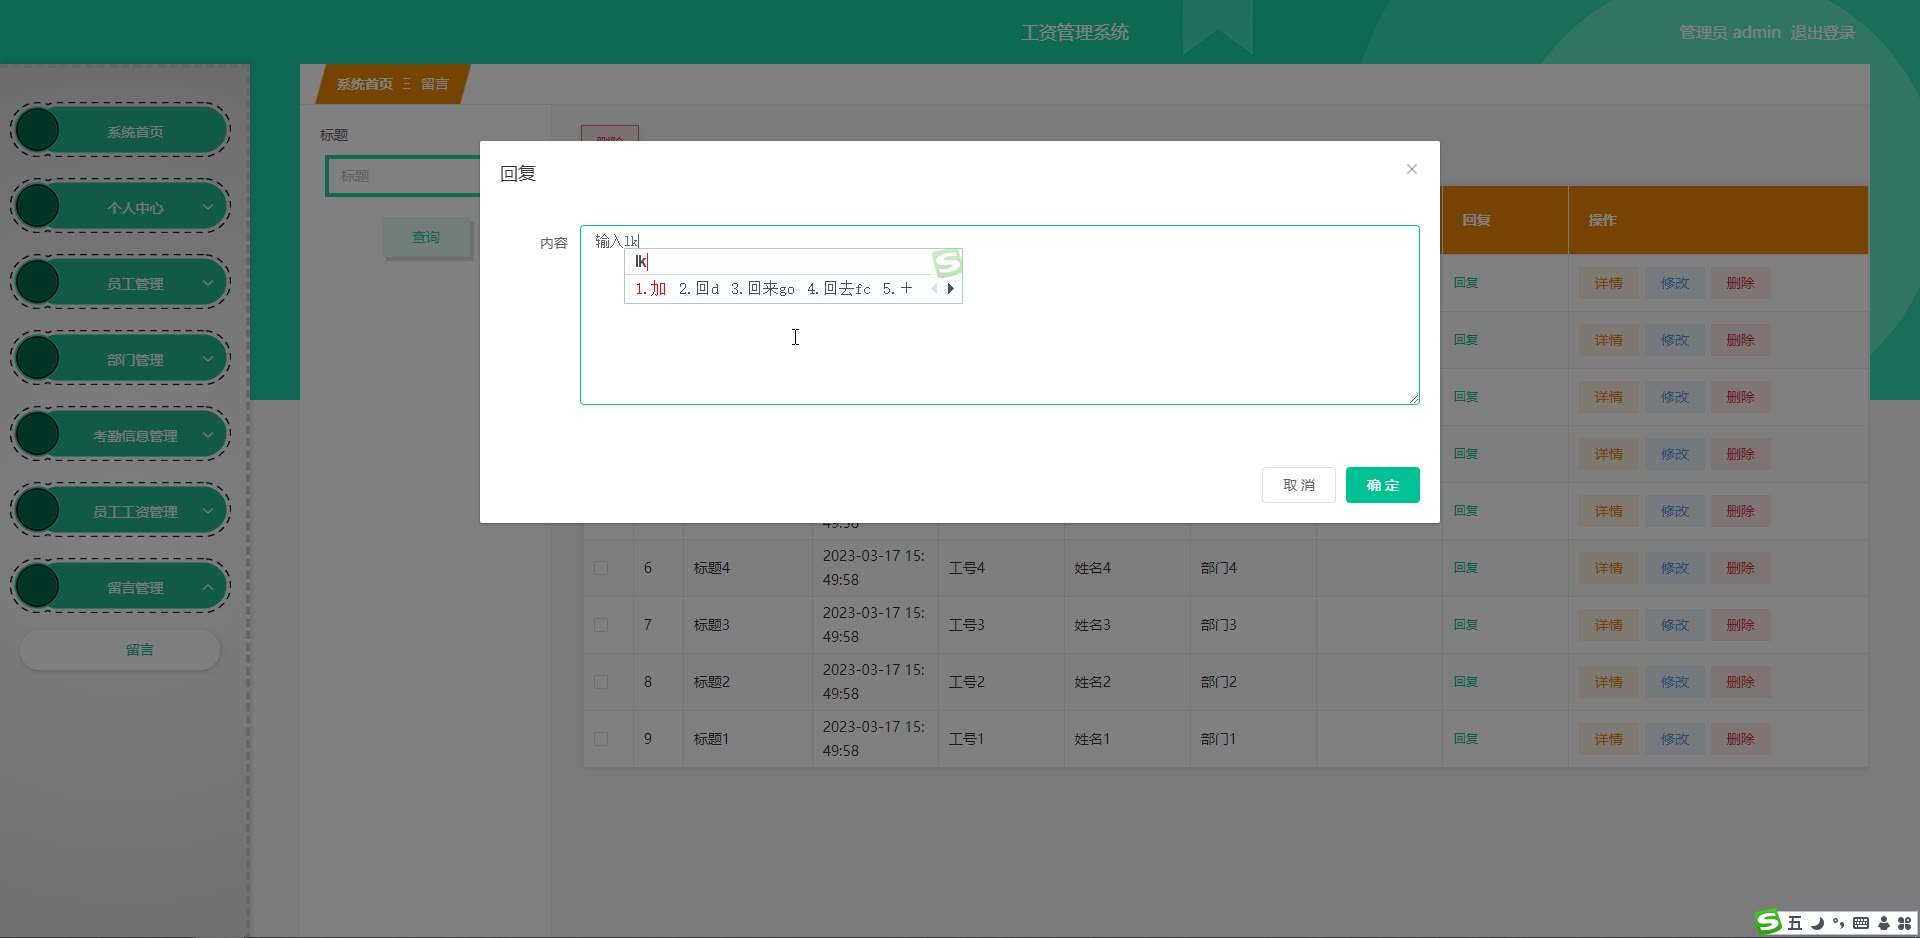Click the moon icon in the IME bar

pyautogui.click(x=1817, y=923)
